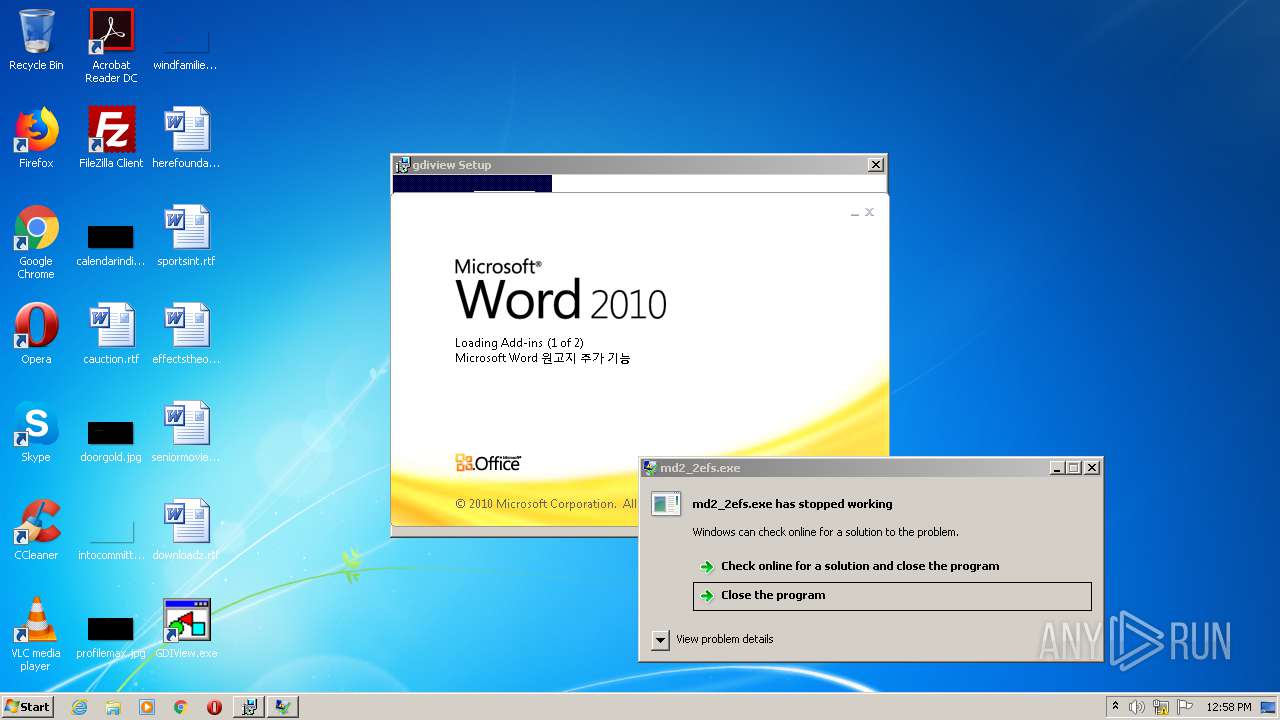Maximize the md2_2efs.exe error dialog
Image resolution: width=1280 pixels, height=720 pixels.
(1073, 468)
